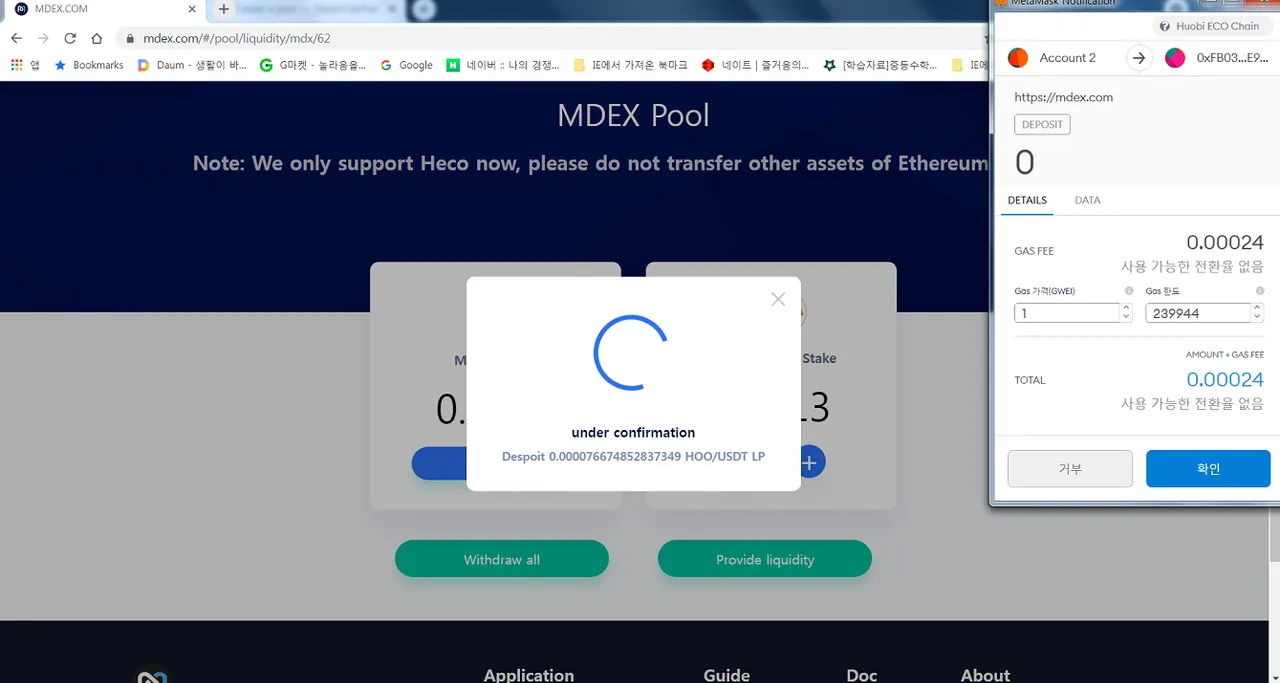
Task: Open the About footer heading
Action: click(x=985, y=675)
